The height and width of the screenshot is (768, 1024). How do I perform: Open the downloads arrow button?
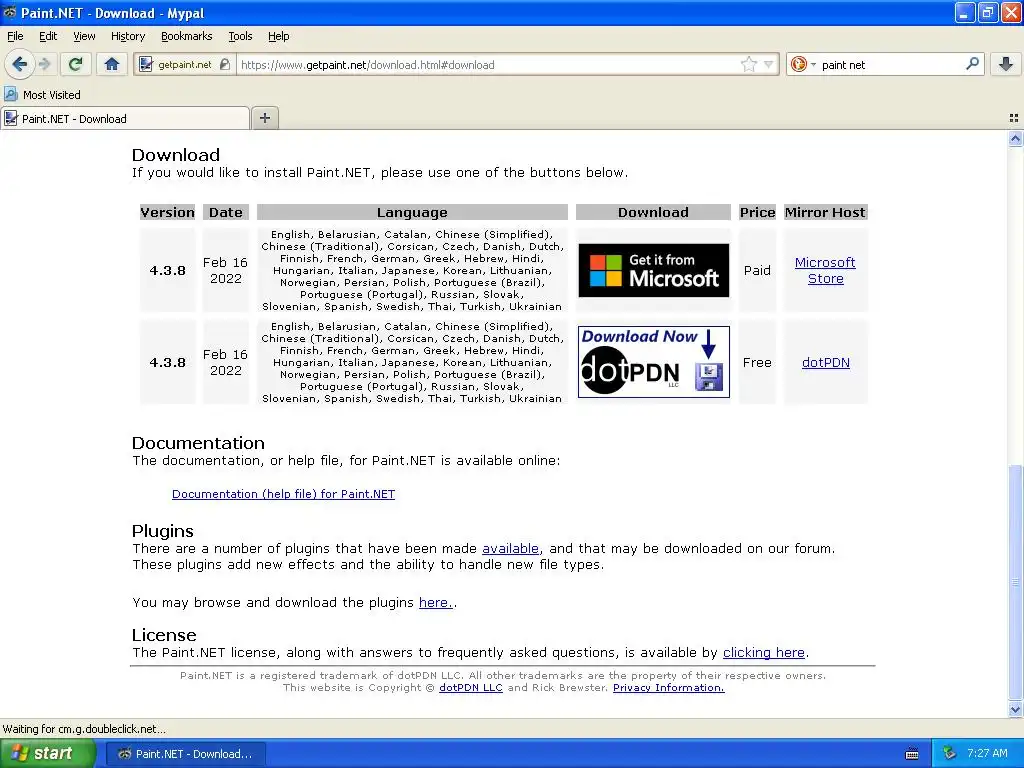[1006, 64]
